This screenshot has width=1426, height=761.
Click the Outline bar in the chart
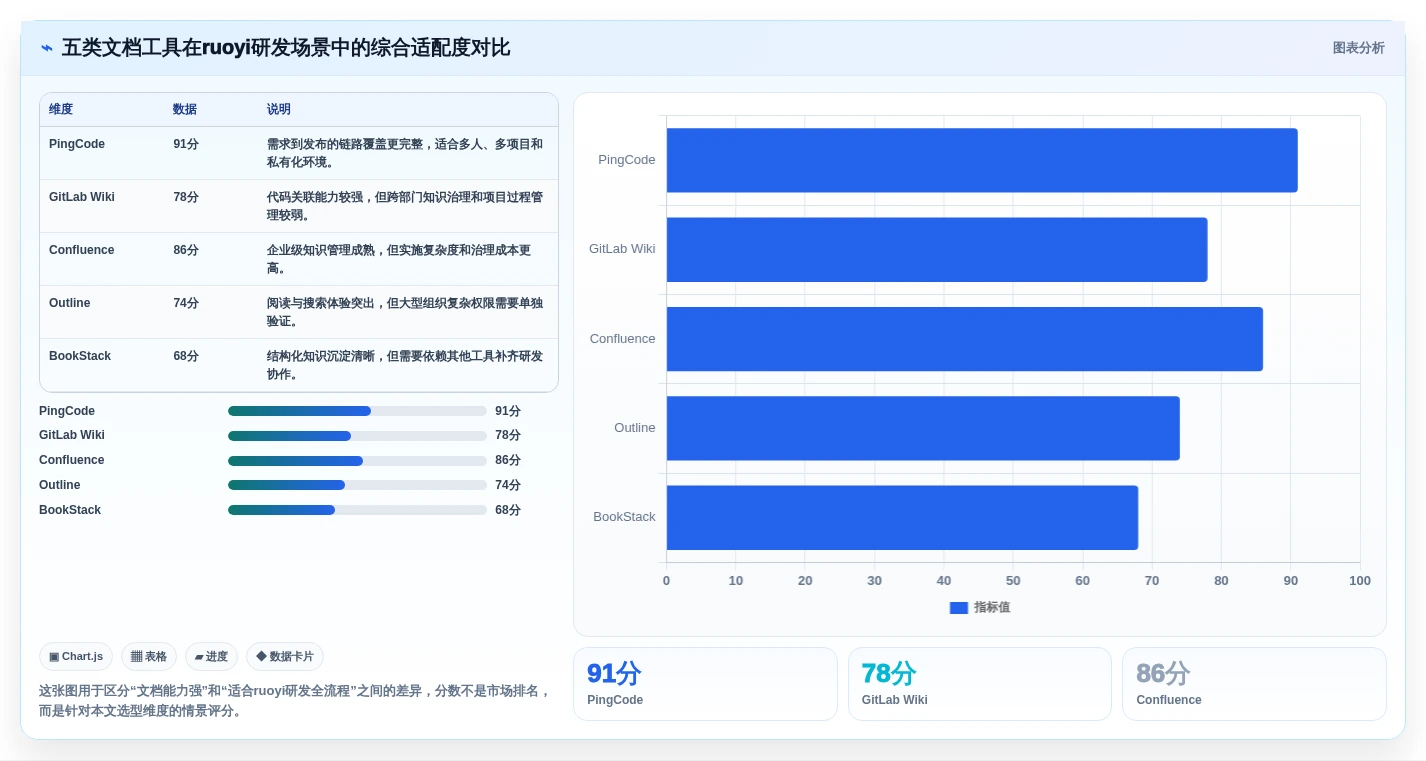point(923,428)
